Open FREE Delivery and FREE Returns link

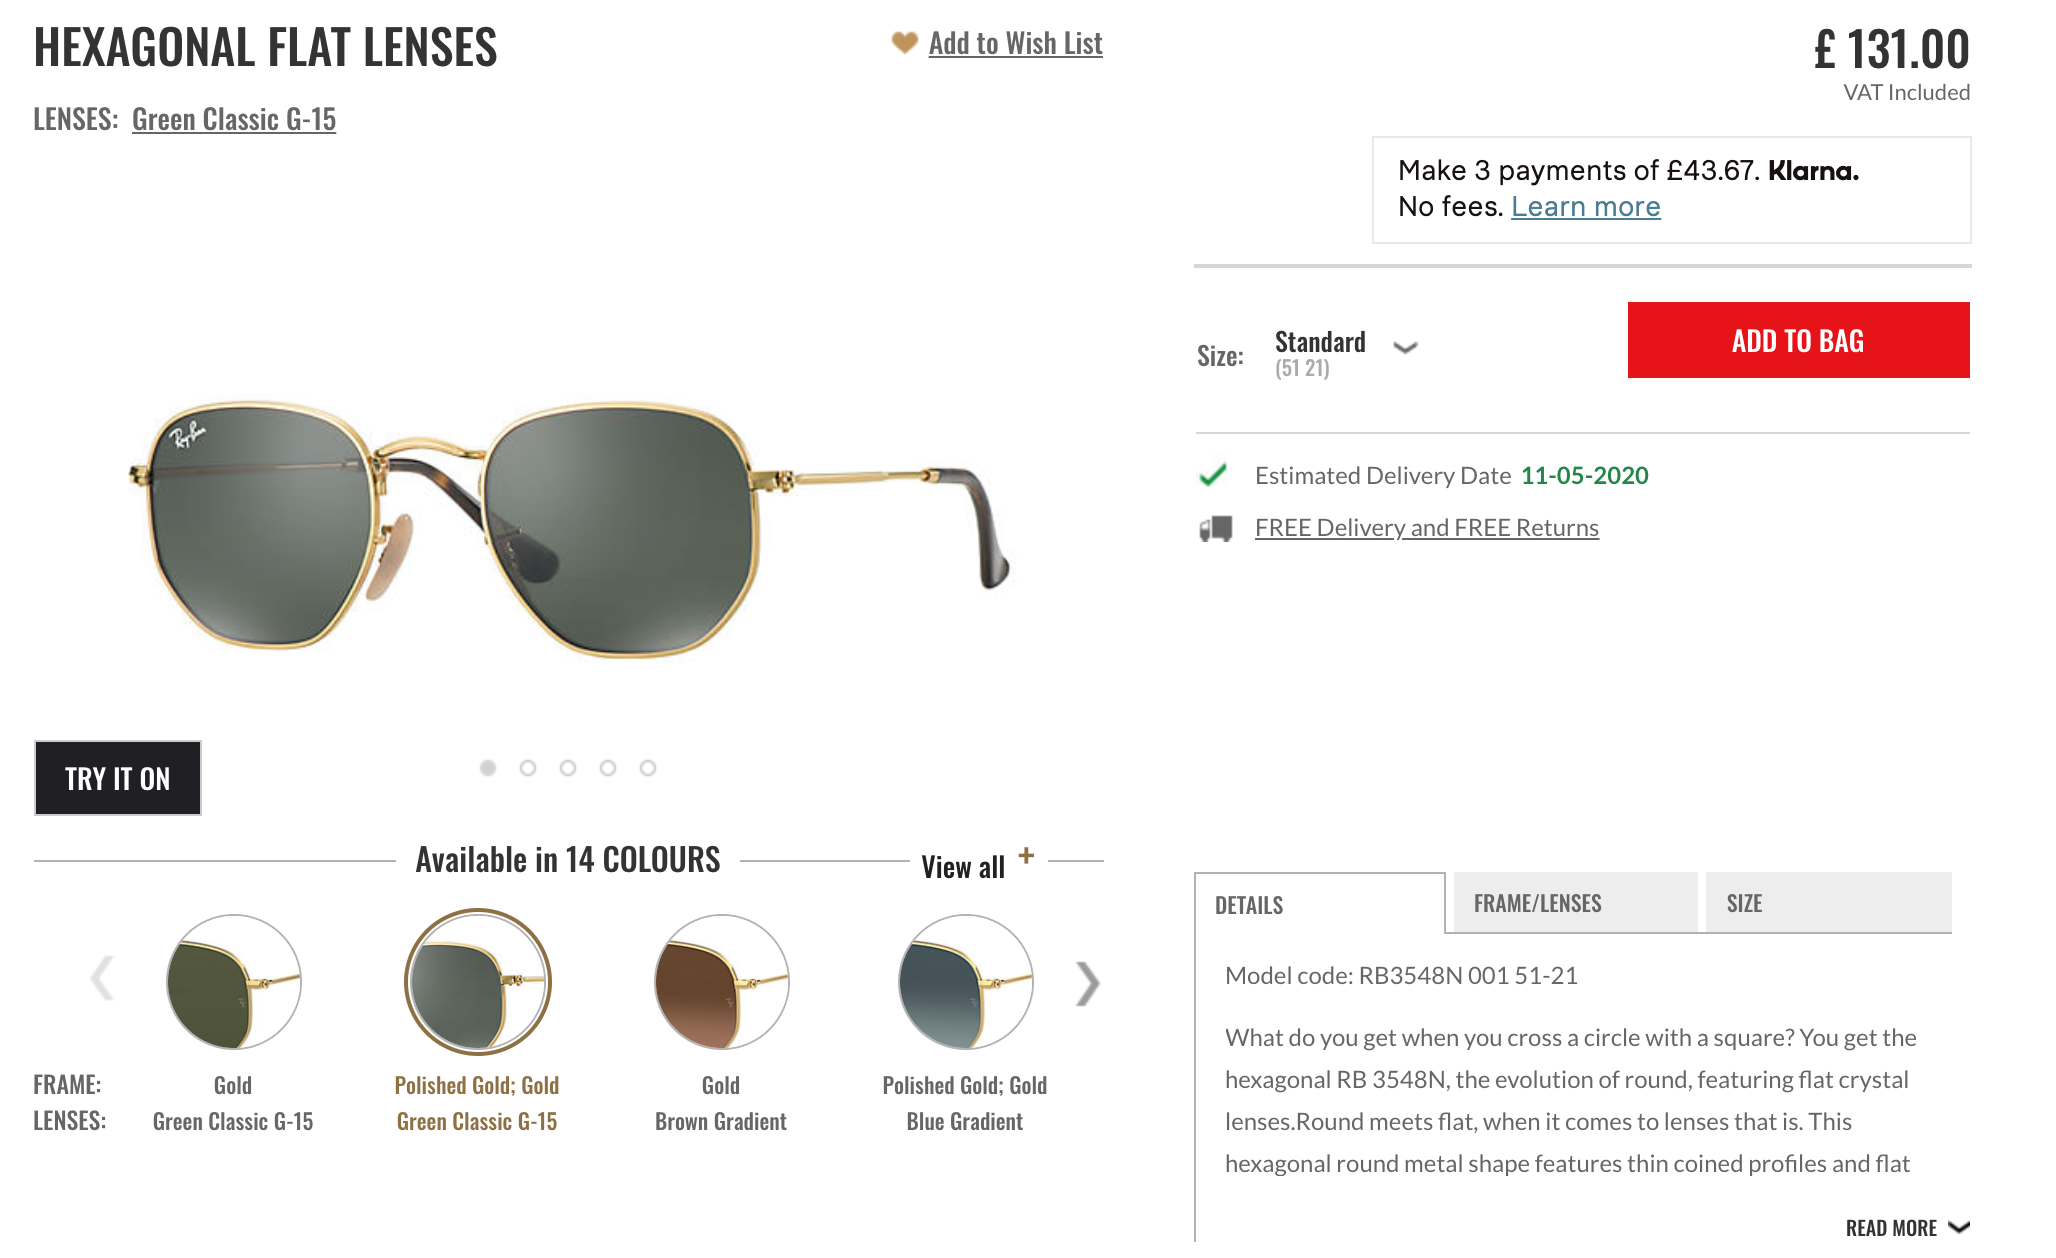click(1427, 527)
